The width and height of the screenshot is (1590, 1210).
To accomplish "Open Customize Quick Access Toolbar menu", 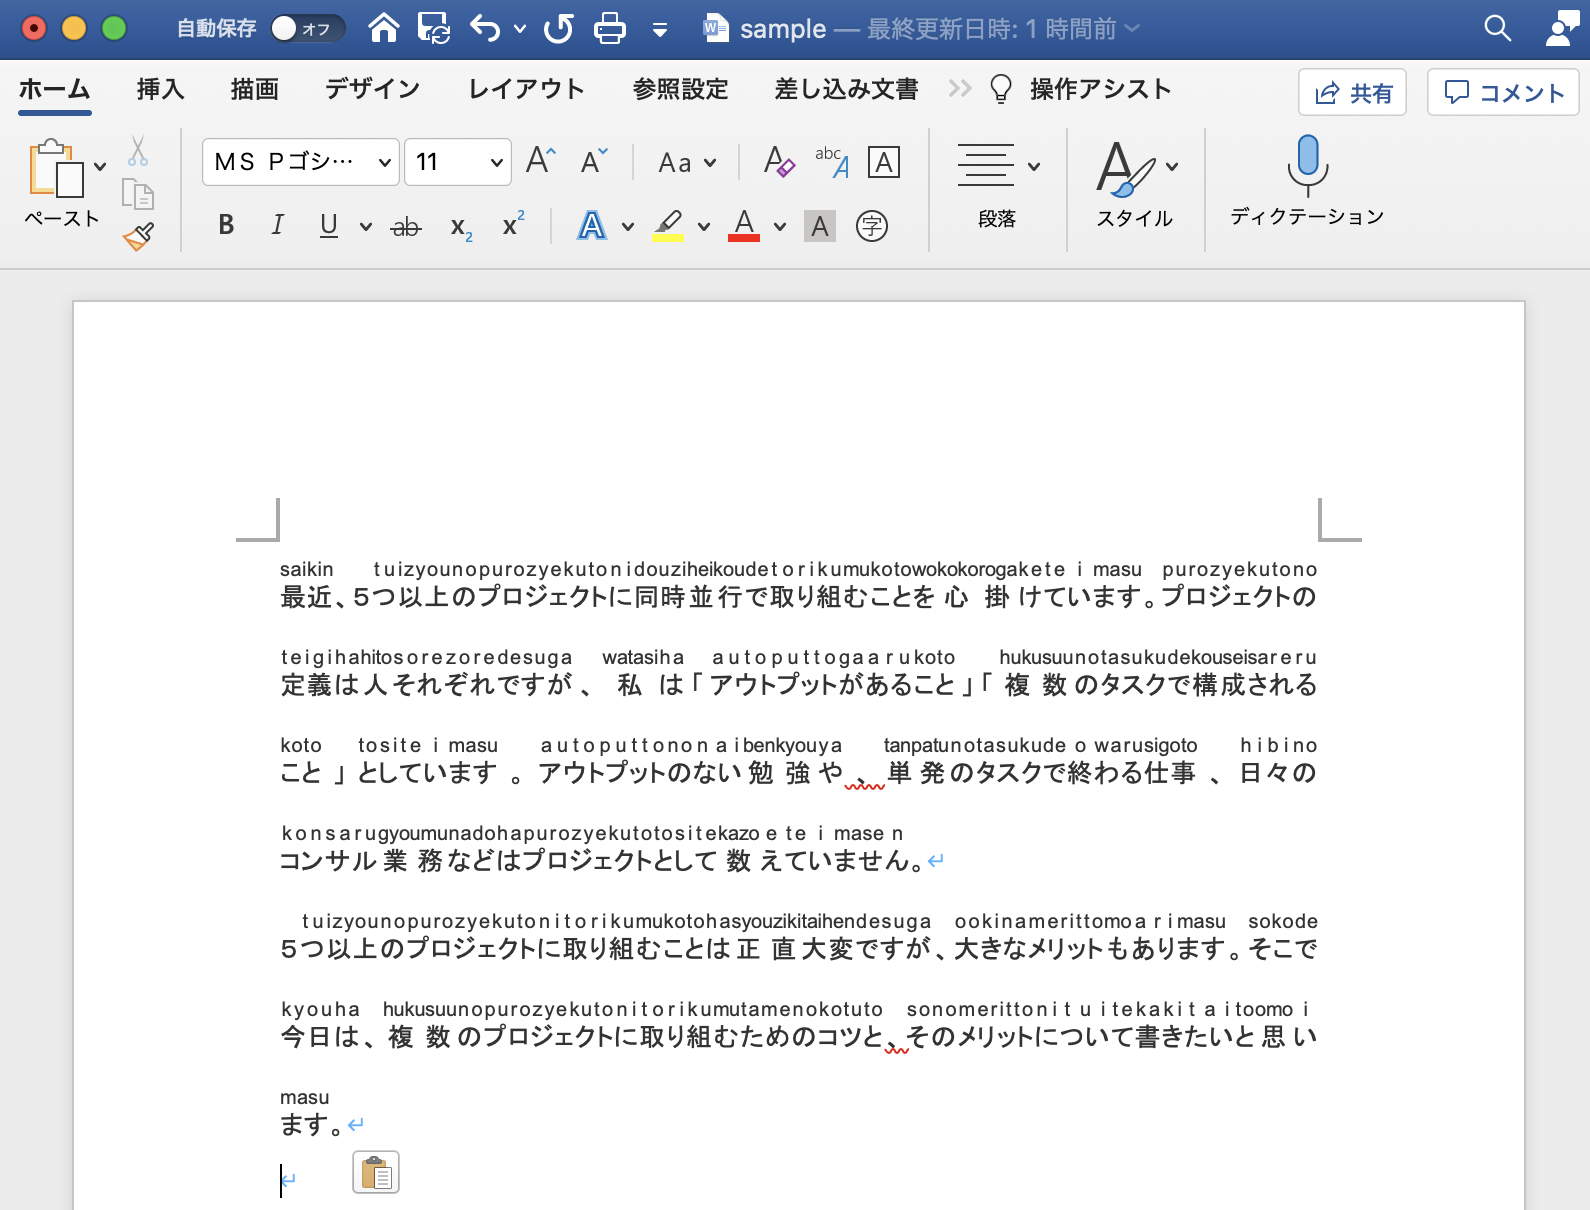I will click(660, 30).
